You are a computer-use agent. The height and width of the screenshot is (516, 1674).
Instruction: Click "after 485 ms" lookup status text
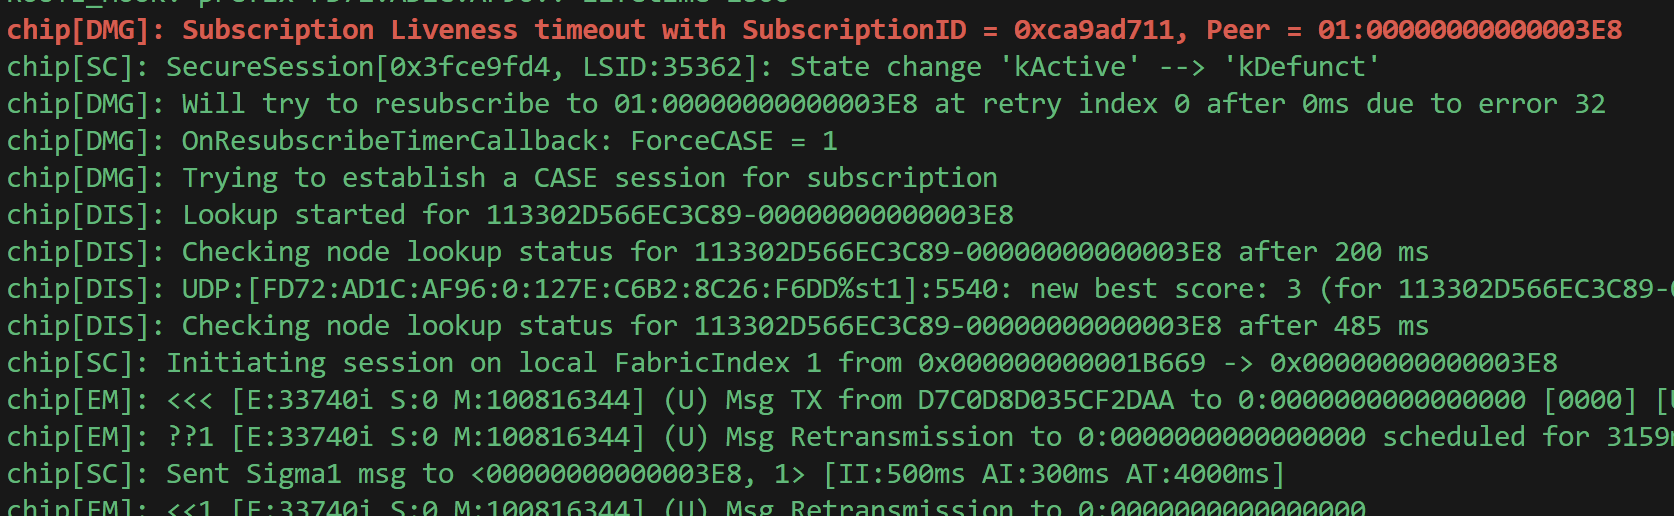pyautogui.click(x=1333, y=326)
